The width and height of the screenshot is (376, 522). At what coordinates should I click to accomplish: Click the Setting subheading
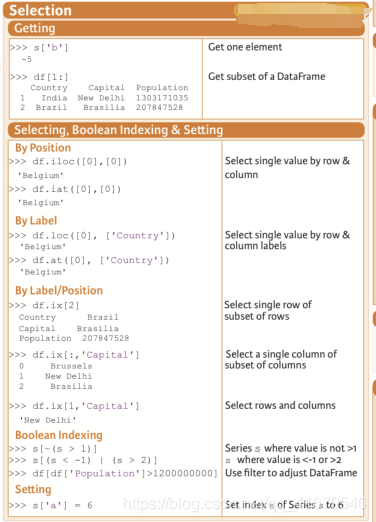(33, 489)
